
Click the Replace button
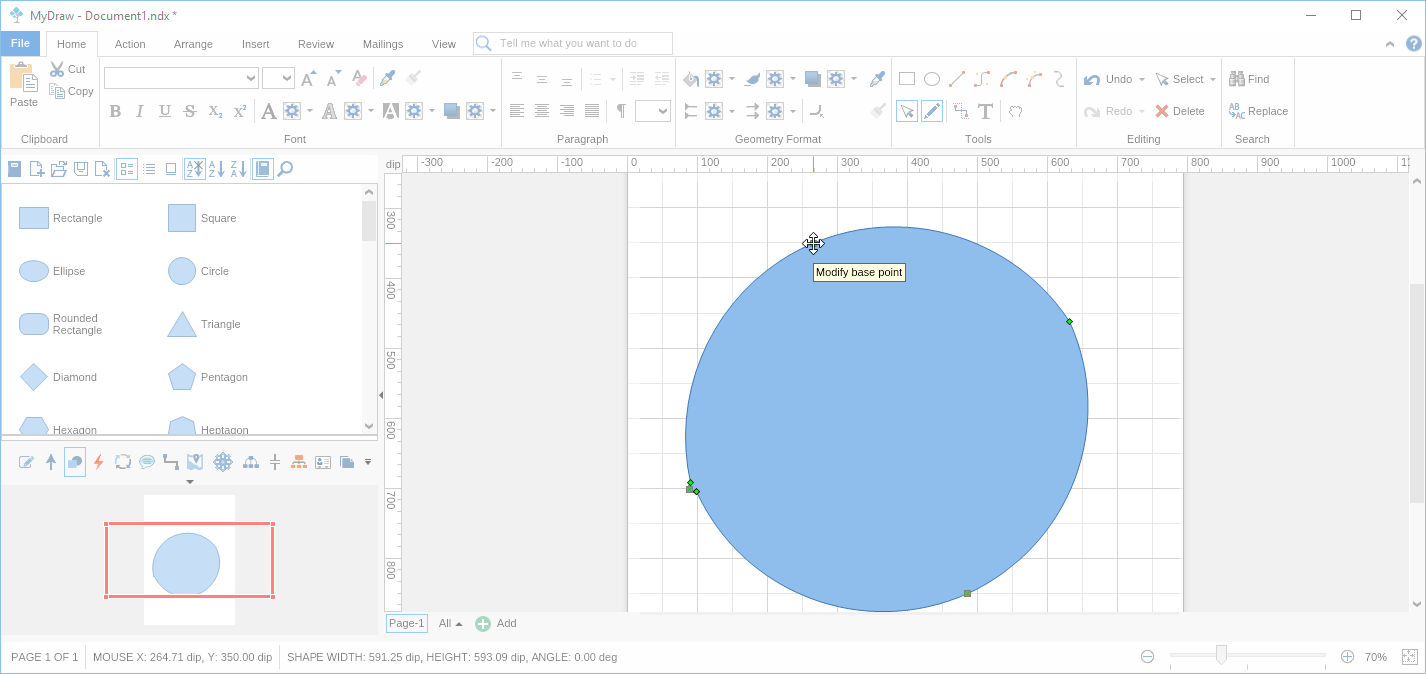pos(1258,111)
